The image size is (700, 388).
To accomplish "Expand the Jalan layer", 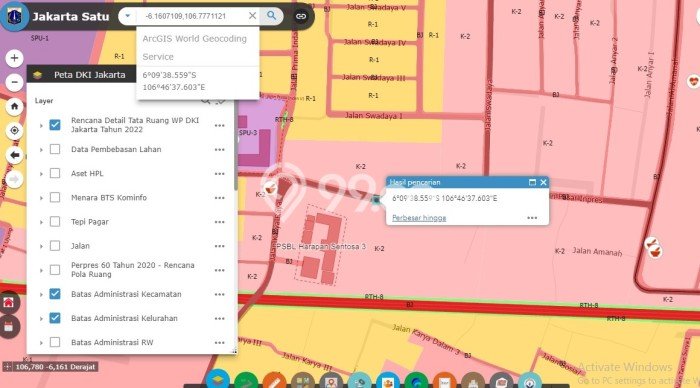I will tap(41, 246).
